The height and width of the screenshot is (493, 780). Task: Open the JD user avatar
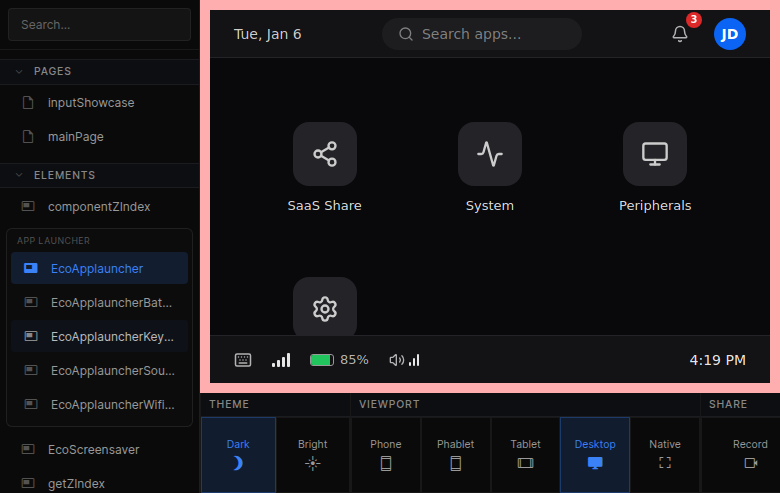(x=729, y=34)
